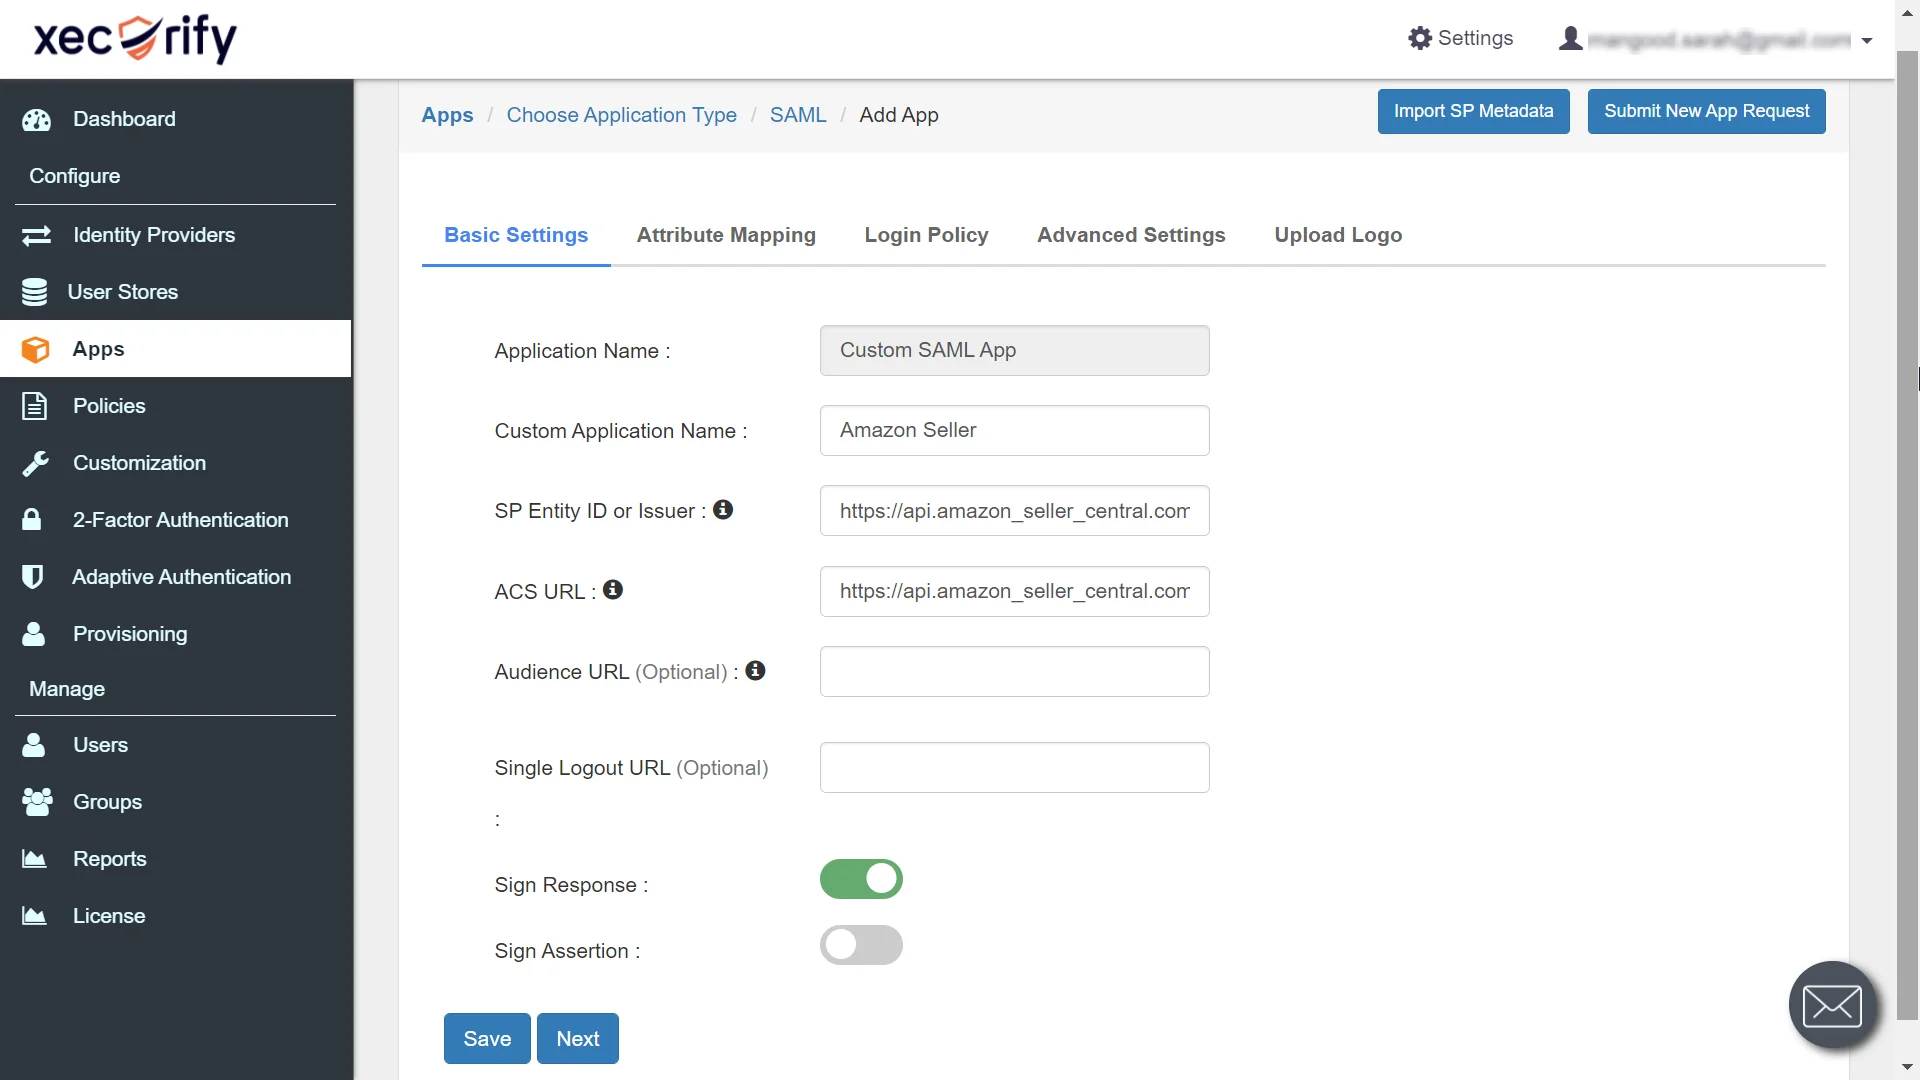Screen dimensions: 1920x1080
Task: Click the Submit New App Request button
Action: click(1706, 111)
